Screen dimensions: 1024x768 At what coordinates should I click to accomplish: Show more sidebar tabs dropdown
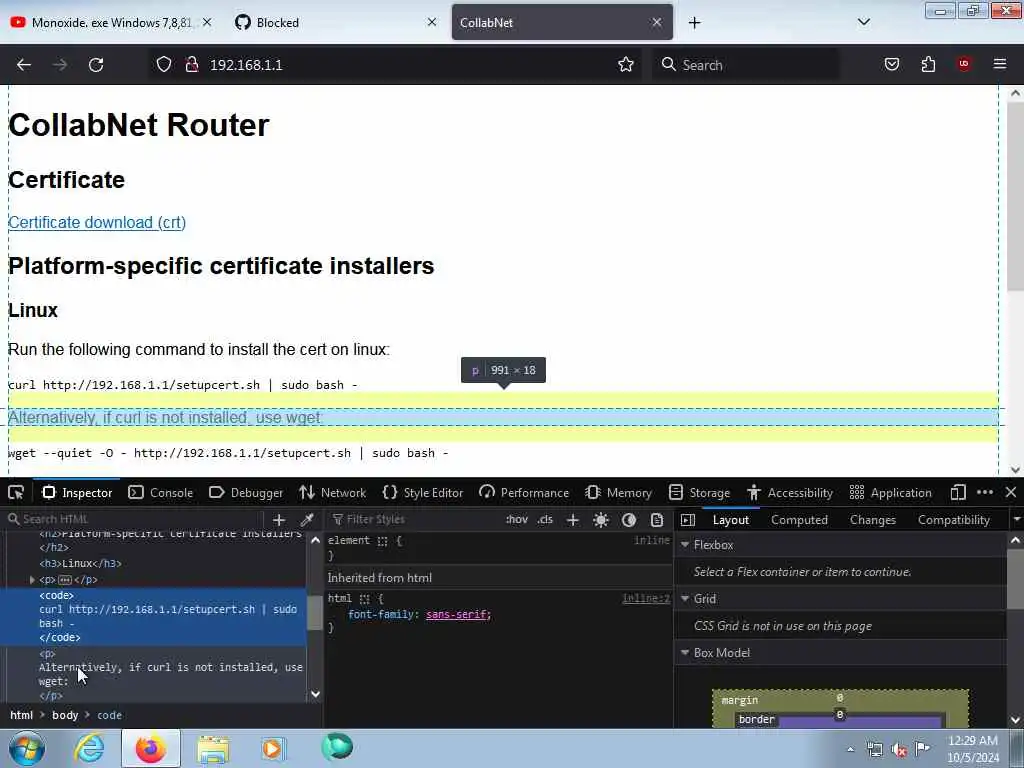[1016, 520]
